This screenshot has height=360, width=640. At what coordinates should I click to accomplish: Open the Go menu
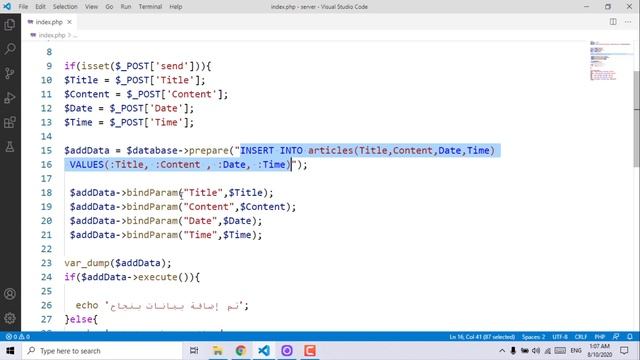[109, 7]
